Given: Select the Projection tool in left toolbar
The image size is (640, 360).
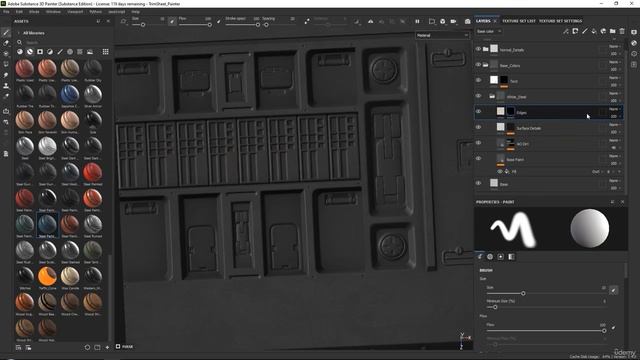Looking at the screenshot, I should [6, 53].
